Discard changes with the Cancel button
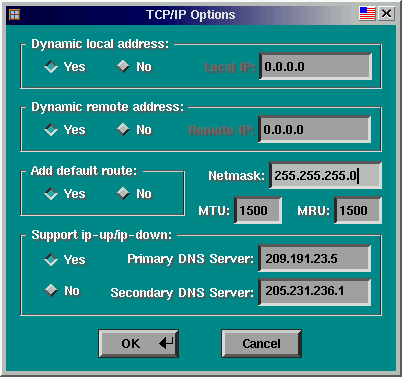The height and width of the screenshot is (377, 402). (x=262, y=344)
